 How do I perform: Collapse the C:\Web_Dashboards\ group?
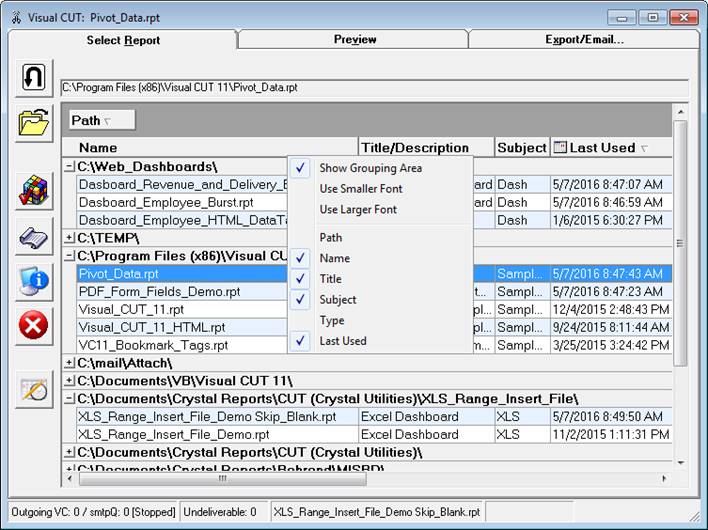(69, 167)
